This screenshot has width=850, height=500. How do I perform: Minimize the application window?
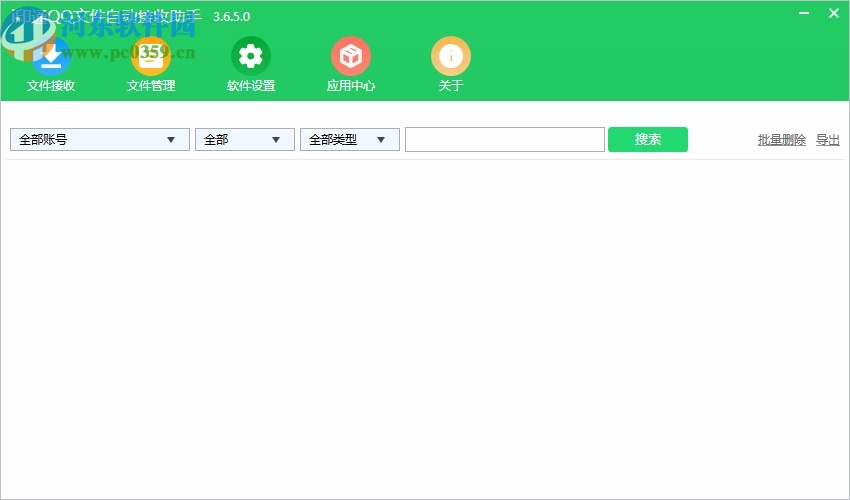pyautogui.click(x=804, y=13)
